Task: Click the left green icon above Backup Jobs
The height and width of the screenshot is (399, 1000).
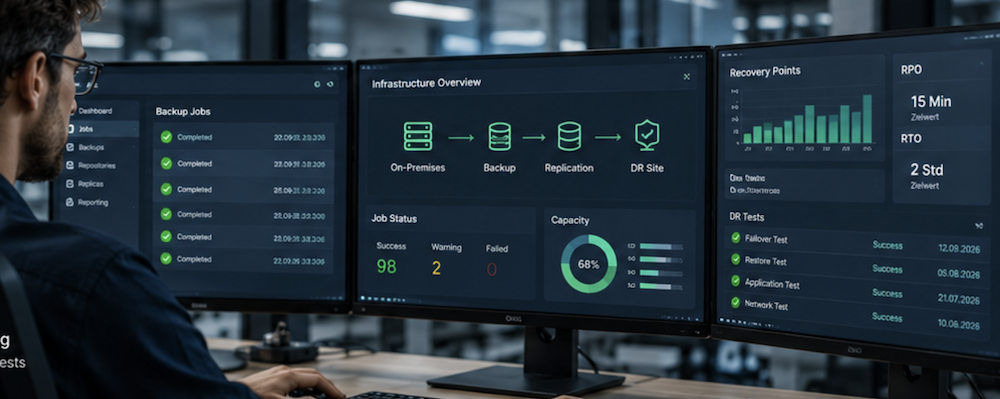Action: [317, 84]
